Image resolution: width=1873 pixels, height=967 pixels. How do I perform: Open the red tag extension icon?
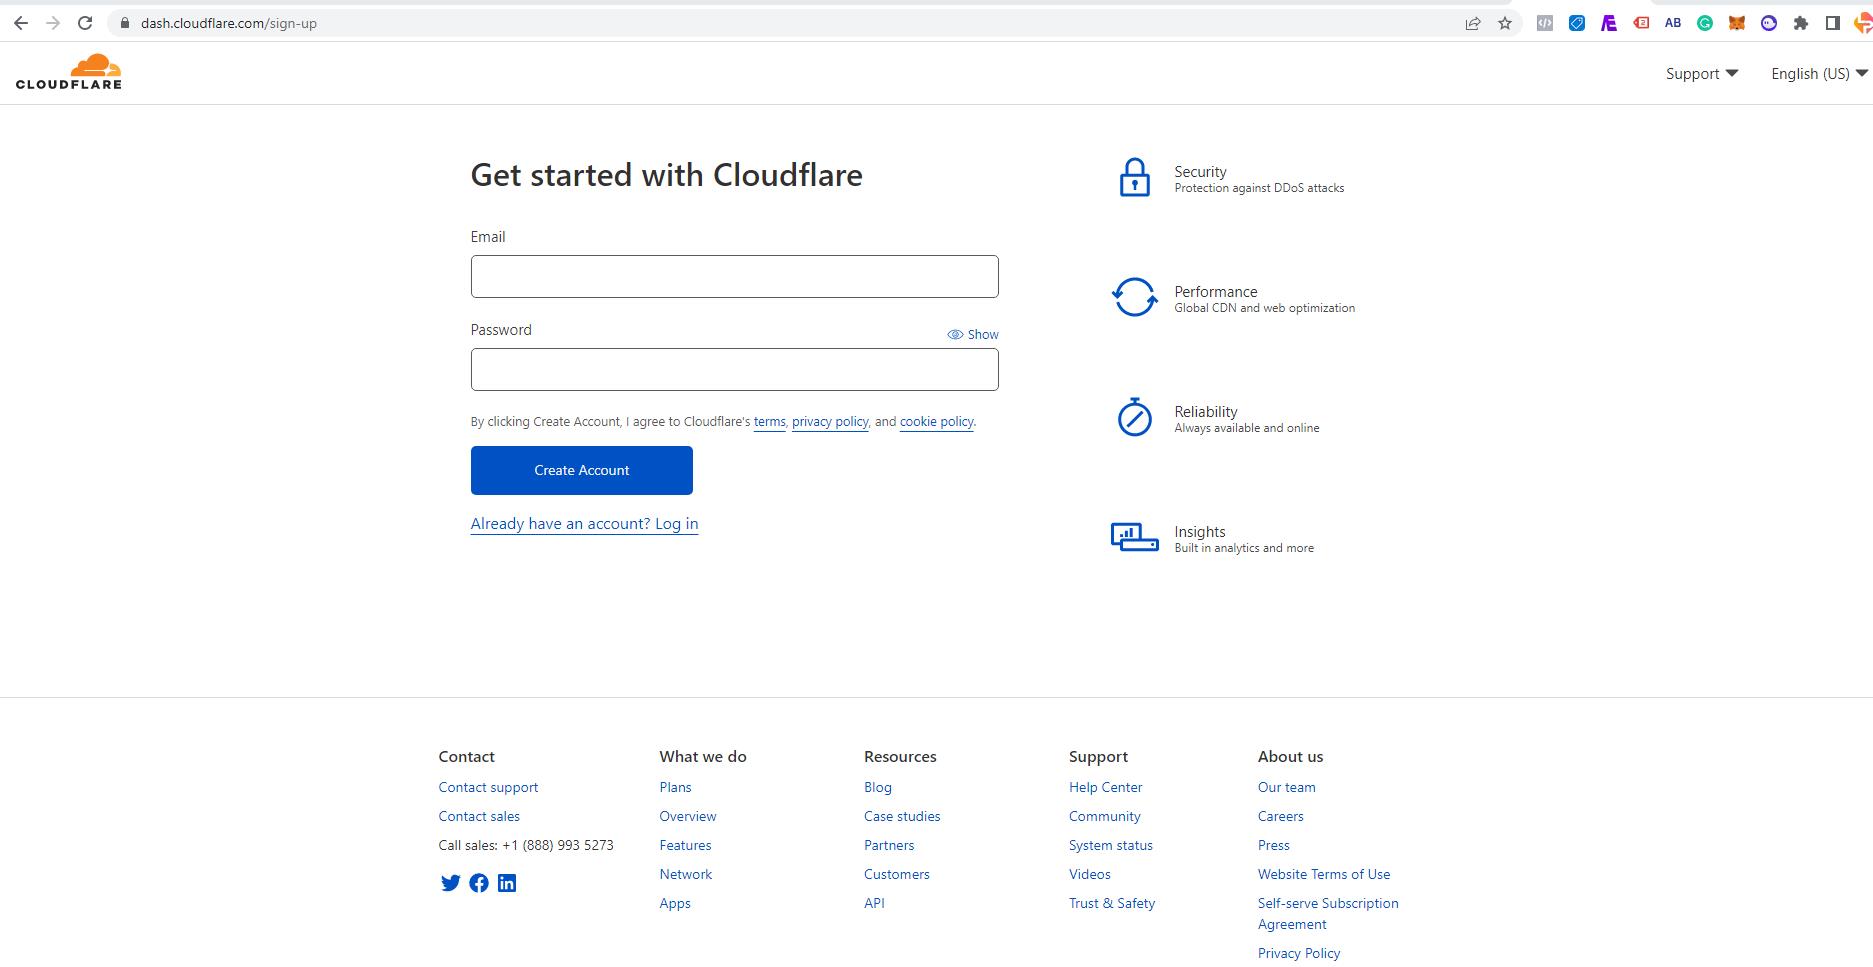click(1641, 23)
